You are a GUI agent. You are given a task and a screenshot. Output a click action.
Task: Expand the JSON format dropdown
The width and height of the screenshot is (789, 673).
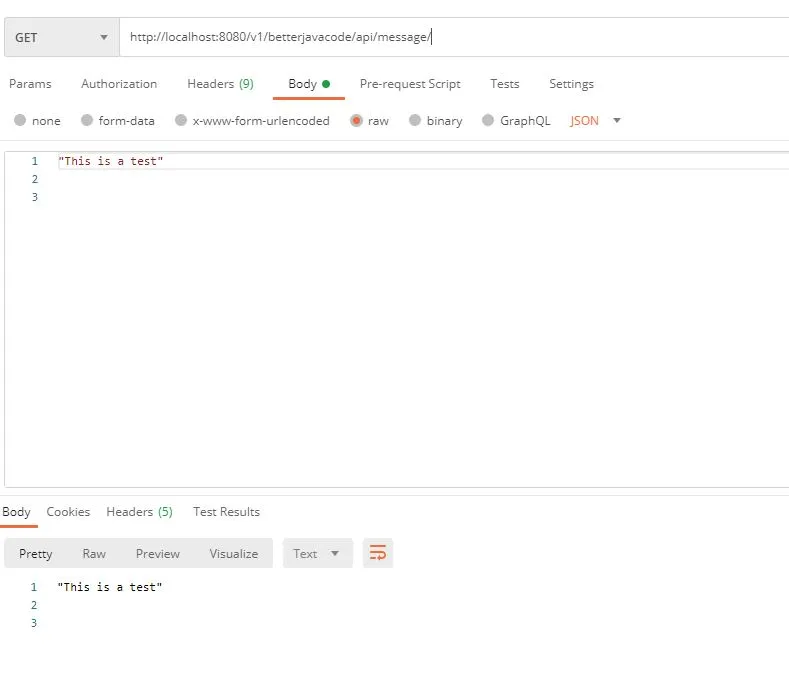595,121
